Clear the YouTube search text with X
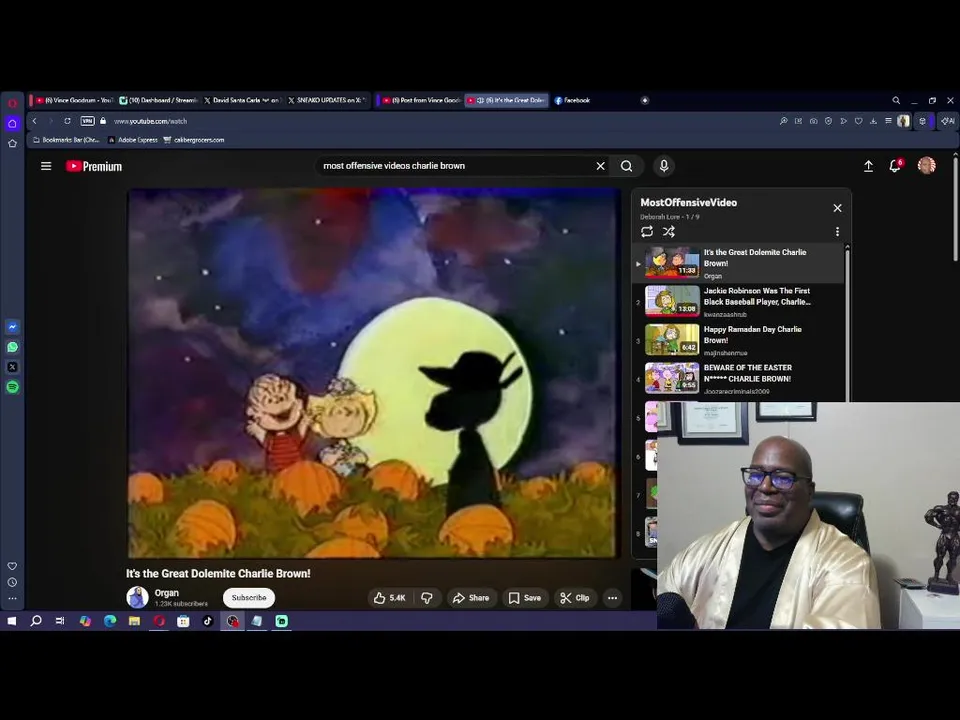This screenshot has width=960, height=720. coord(601,166)
